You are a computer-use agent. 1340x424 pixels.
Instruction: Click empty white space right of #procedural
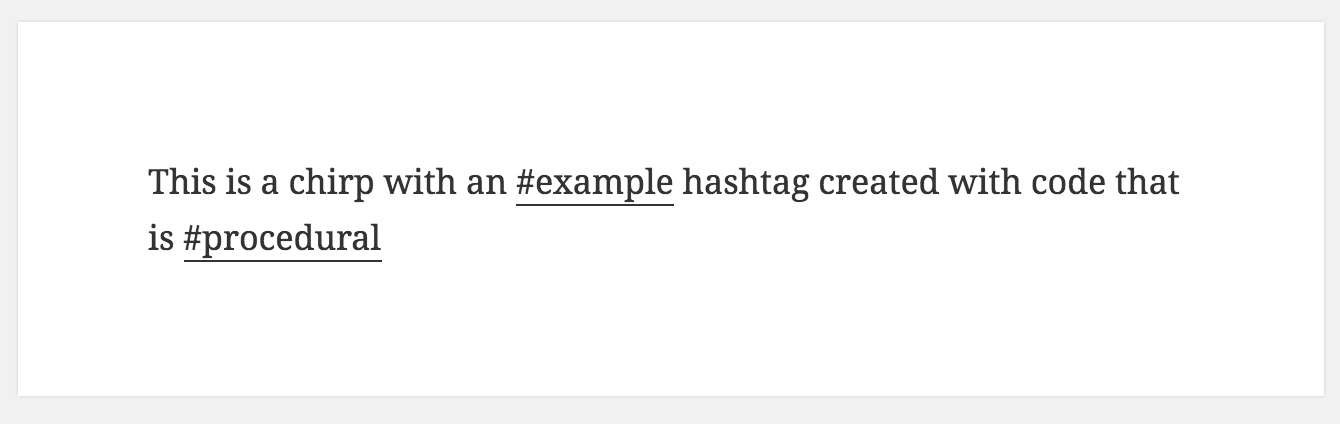[x=800, y=240]
